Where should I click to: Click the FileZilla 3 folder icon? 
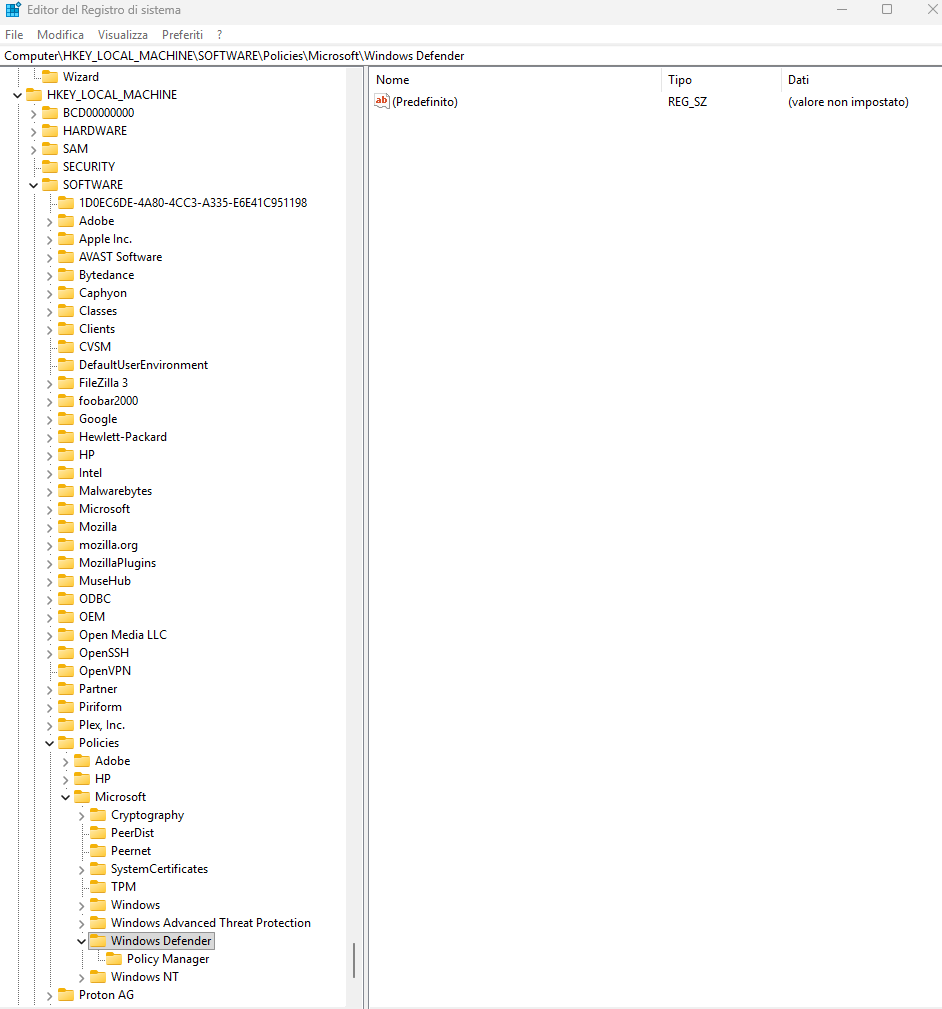click(x=66, y=383)
